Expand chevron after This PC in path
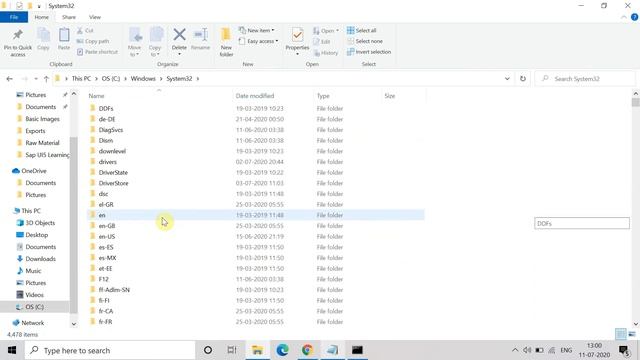Image resolution: width=640 pixels, height=360 pixels. click(x=96, y=79)
